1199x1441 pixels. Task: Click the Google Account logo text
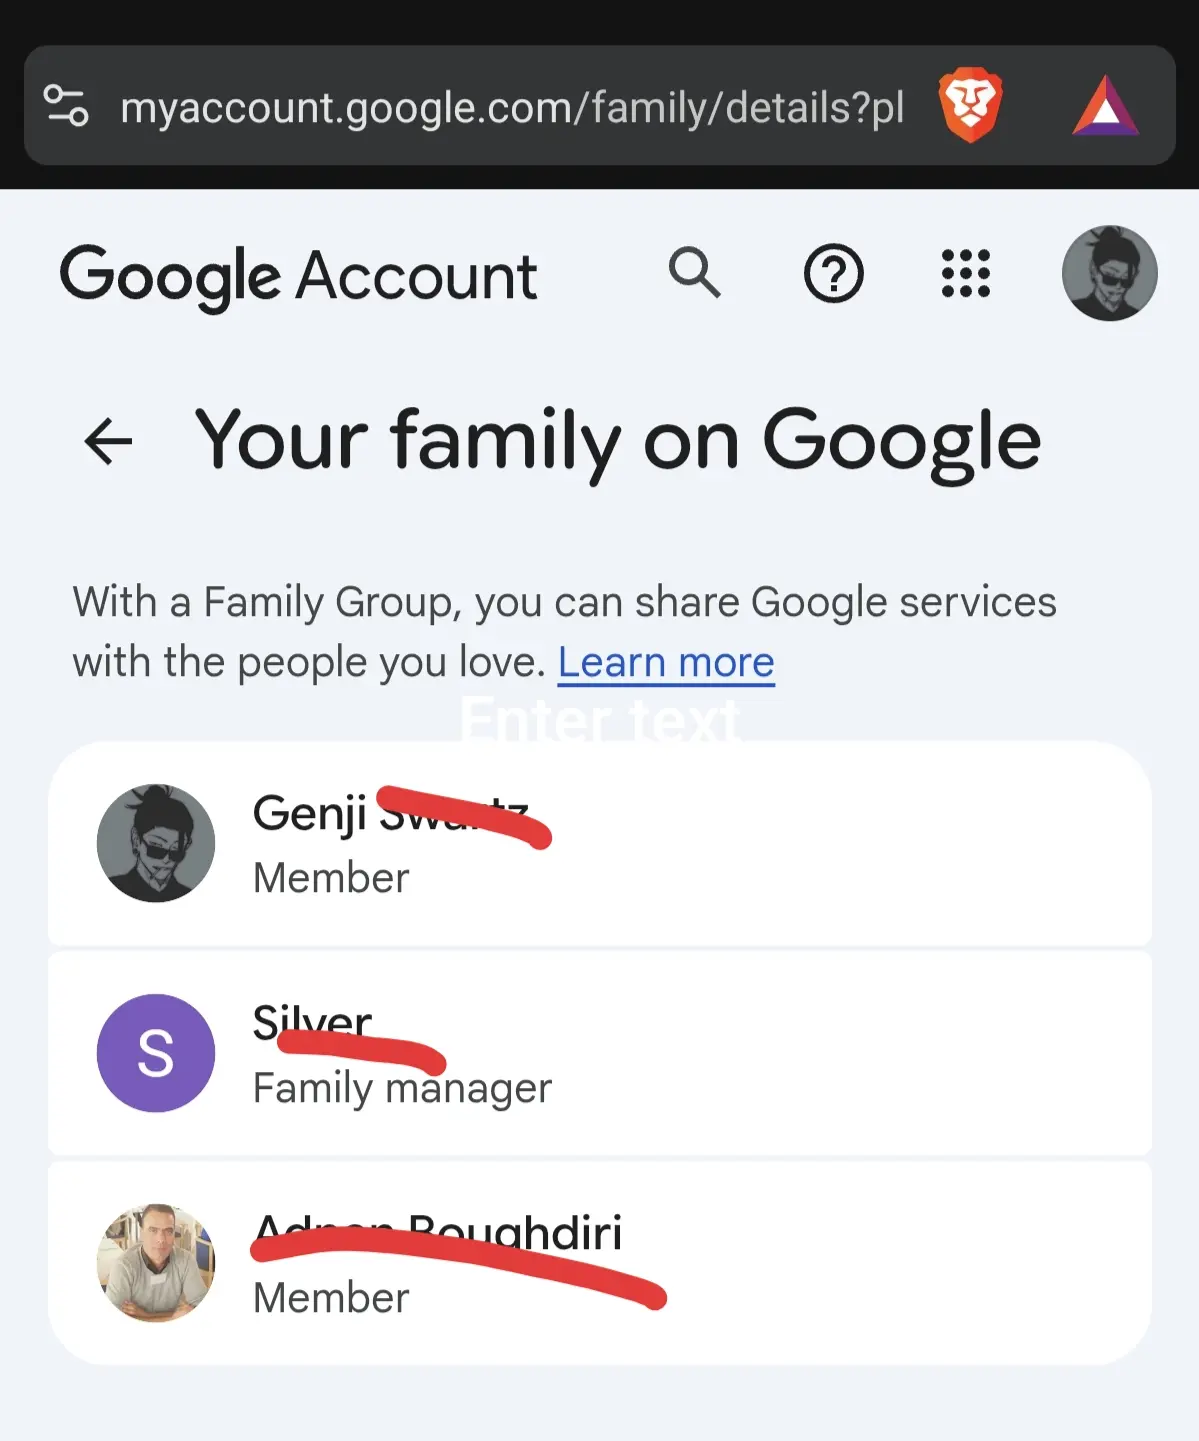[x=298, y=277]
